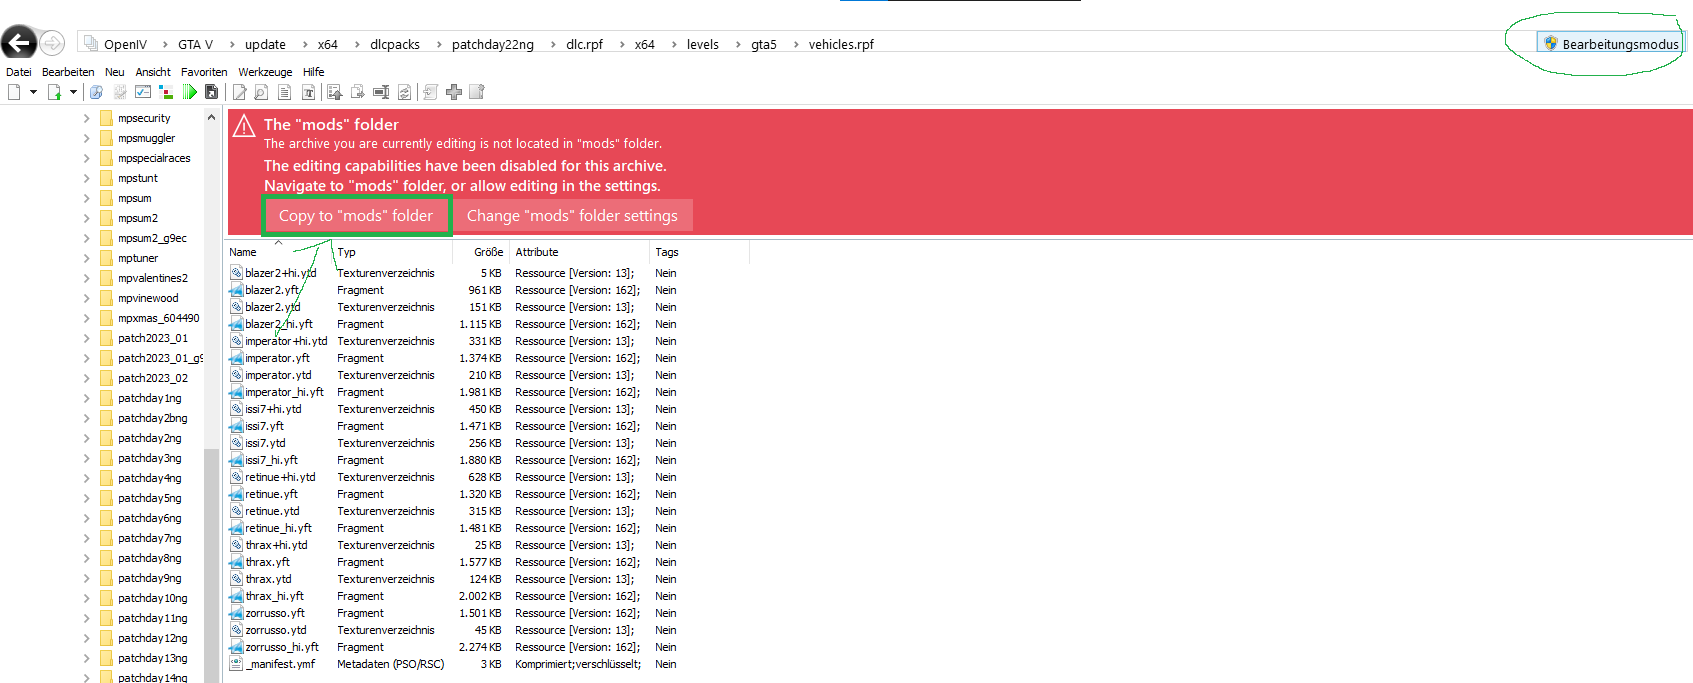Image resolution: width=1693 pixels, height=683 pixels.
Task: Enable Bearbeitungsmodus edit mode button
Action: (x=1610, y=43)
